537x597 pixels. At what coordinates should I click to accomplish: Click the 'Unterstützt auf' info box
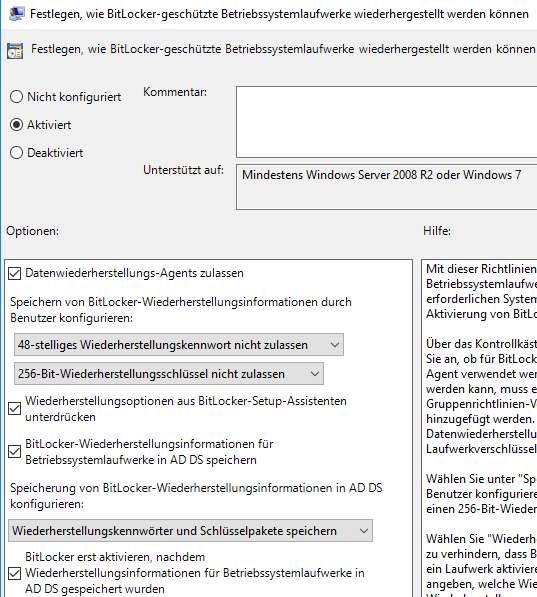(x=386, y=187)
